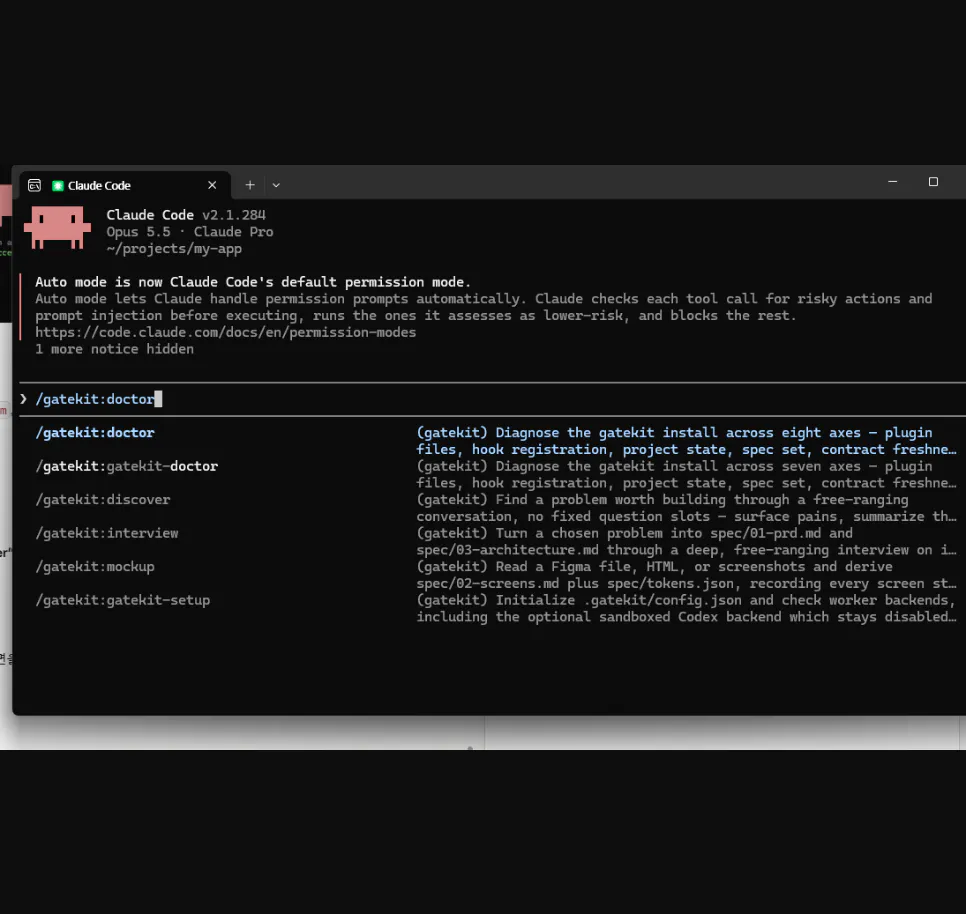Close the Claude Code tab
This screenshot has width=966, height=914.
212,185
